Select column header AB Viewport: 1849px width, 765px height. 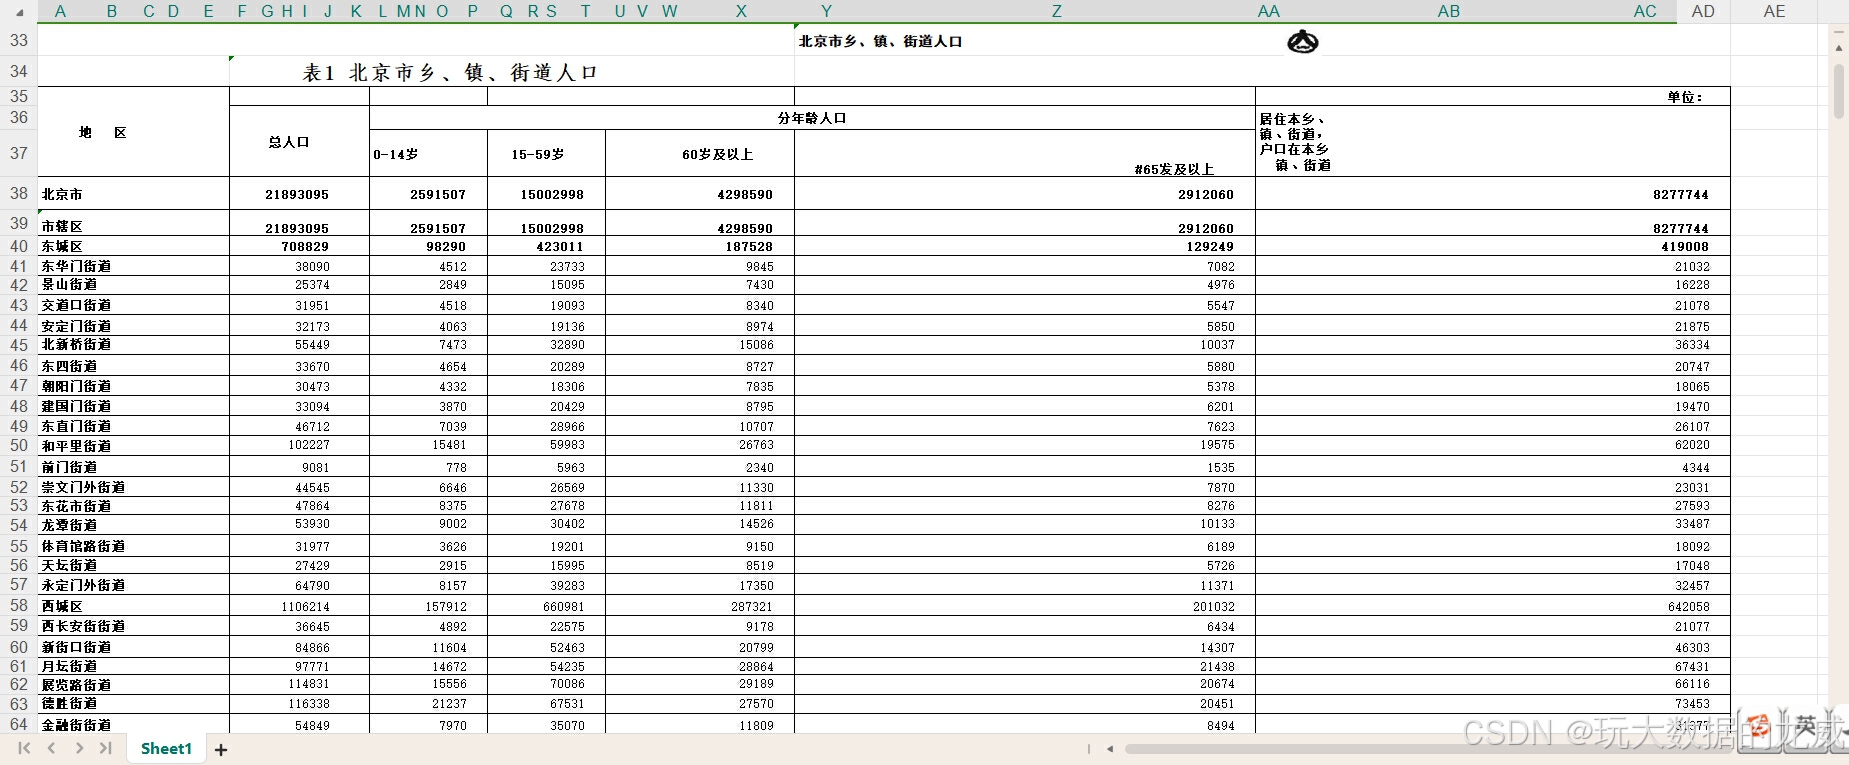point(1448,11)
